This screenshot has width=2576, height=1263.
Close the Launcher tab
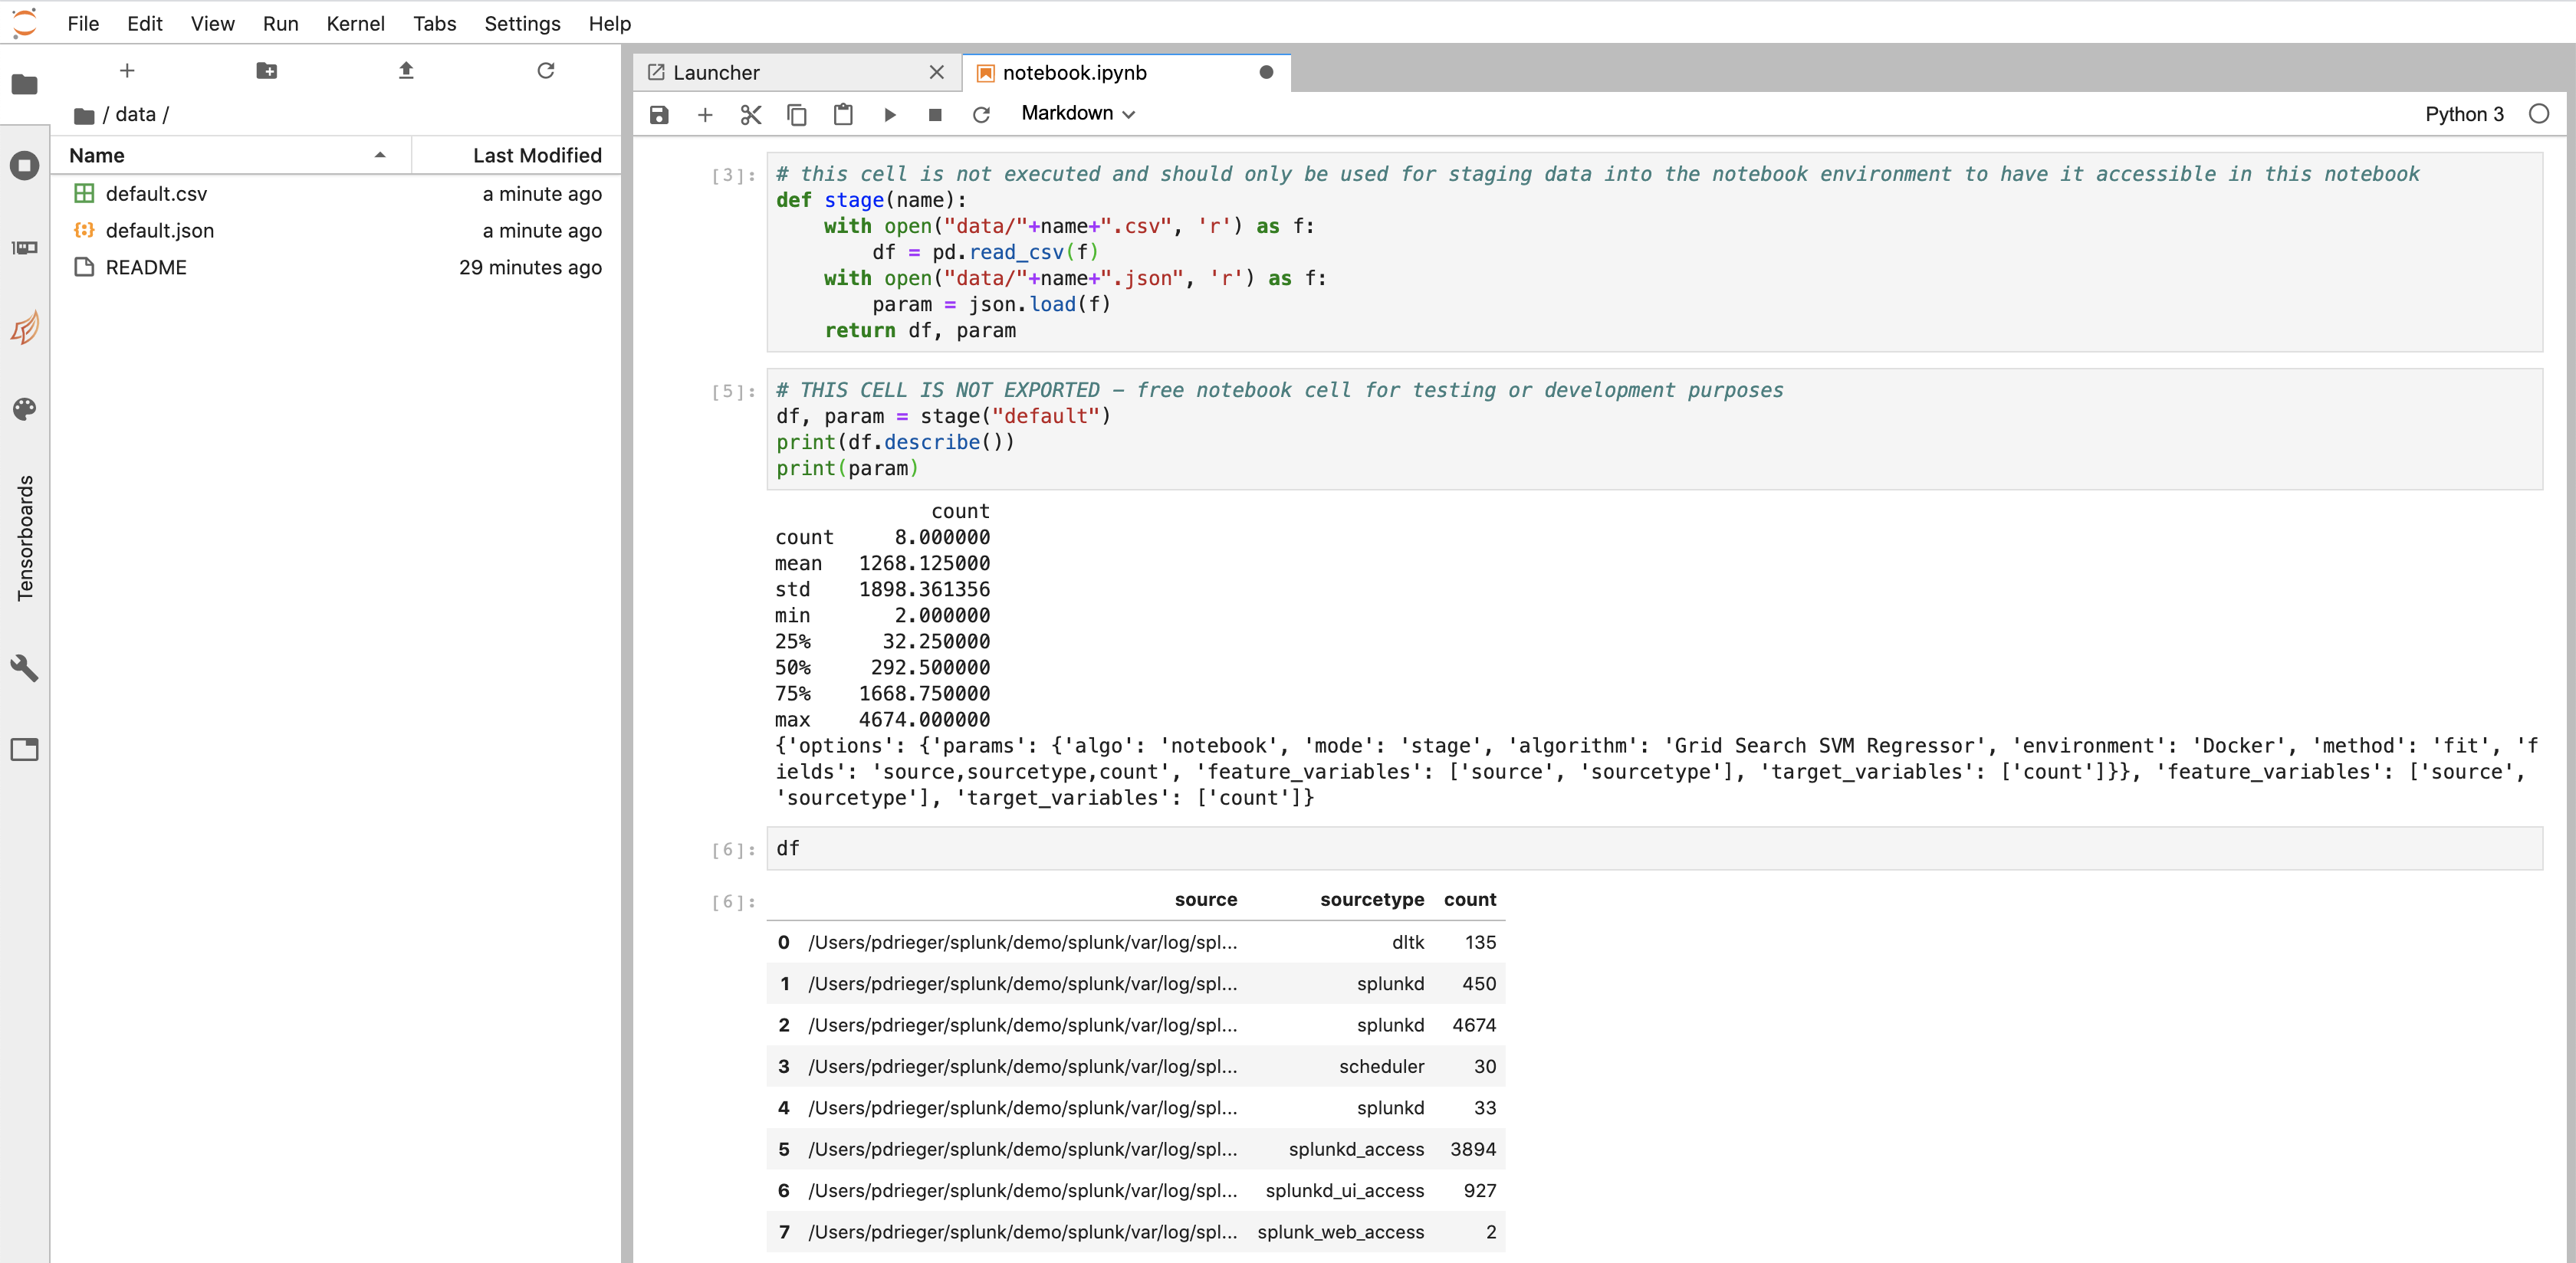pos(936,72)
